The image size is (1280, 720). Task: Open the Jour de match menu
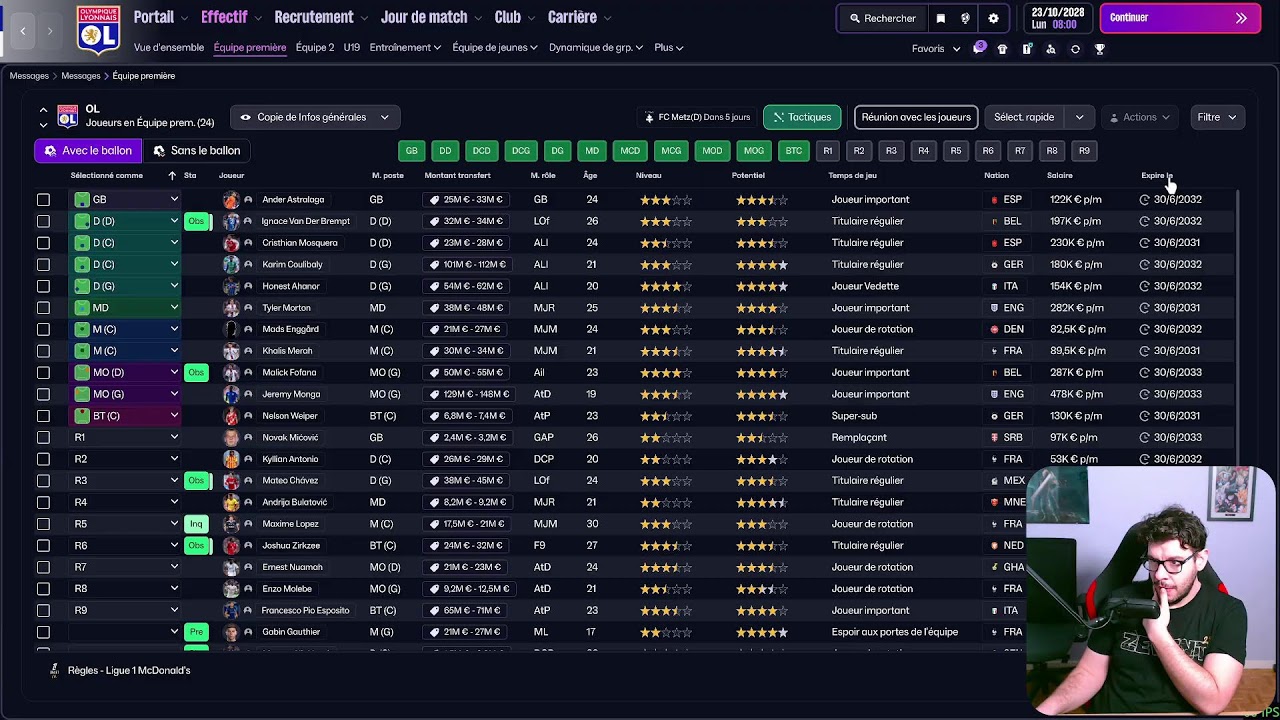coord(430,17)
